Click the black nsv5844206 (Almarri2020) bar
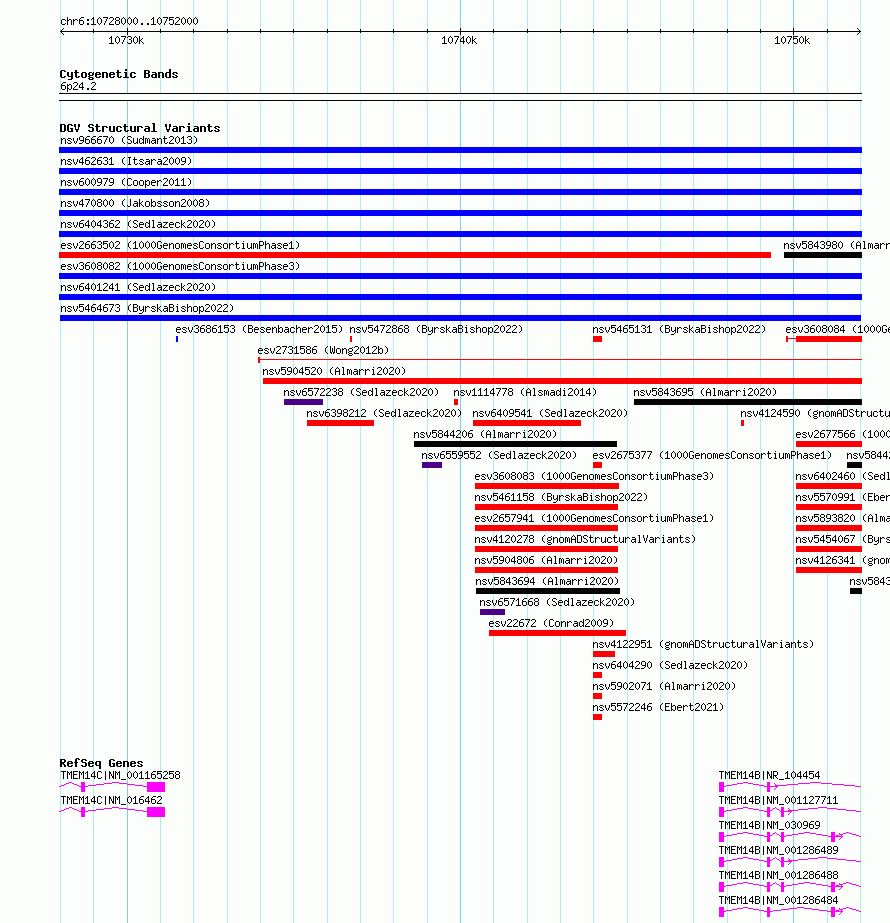Image resolution: width=890 pixels, height=923 pixels. pos(516,444)
